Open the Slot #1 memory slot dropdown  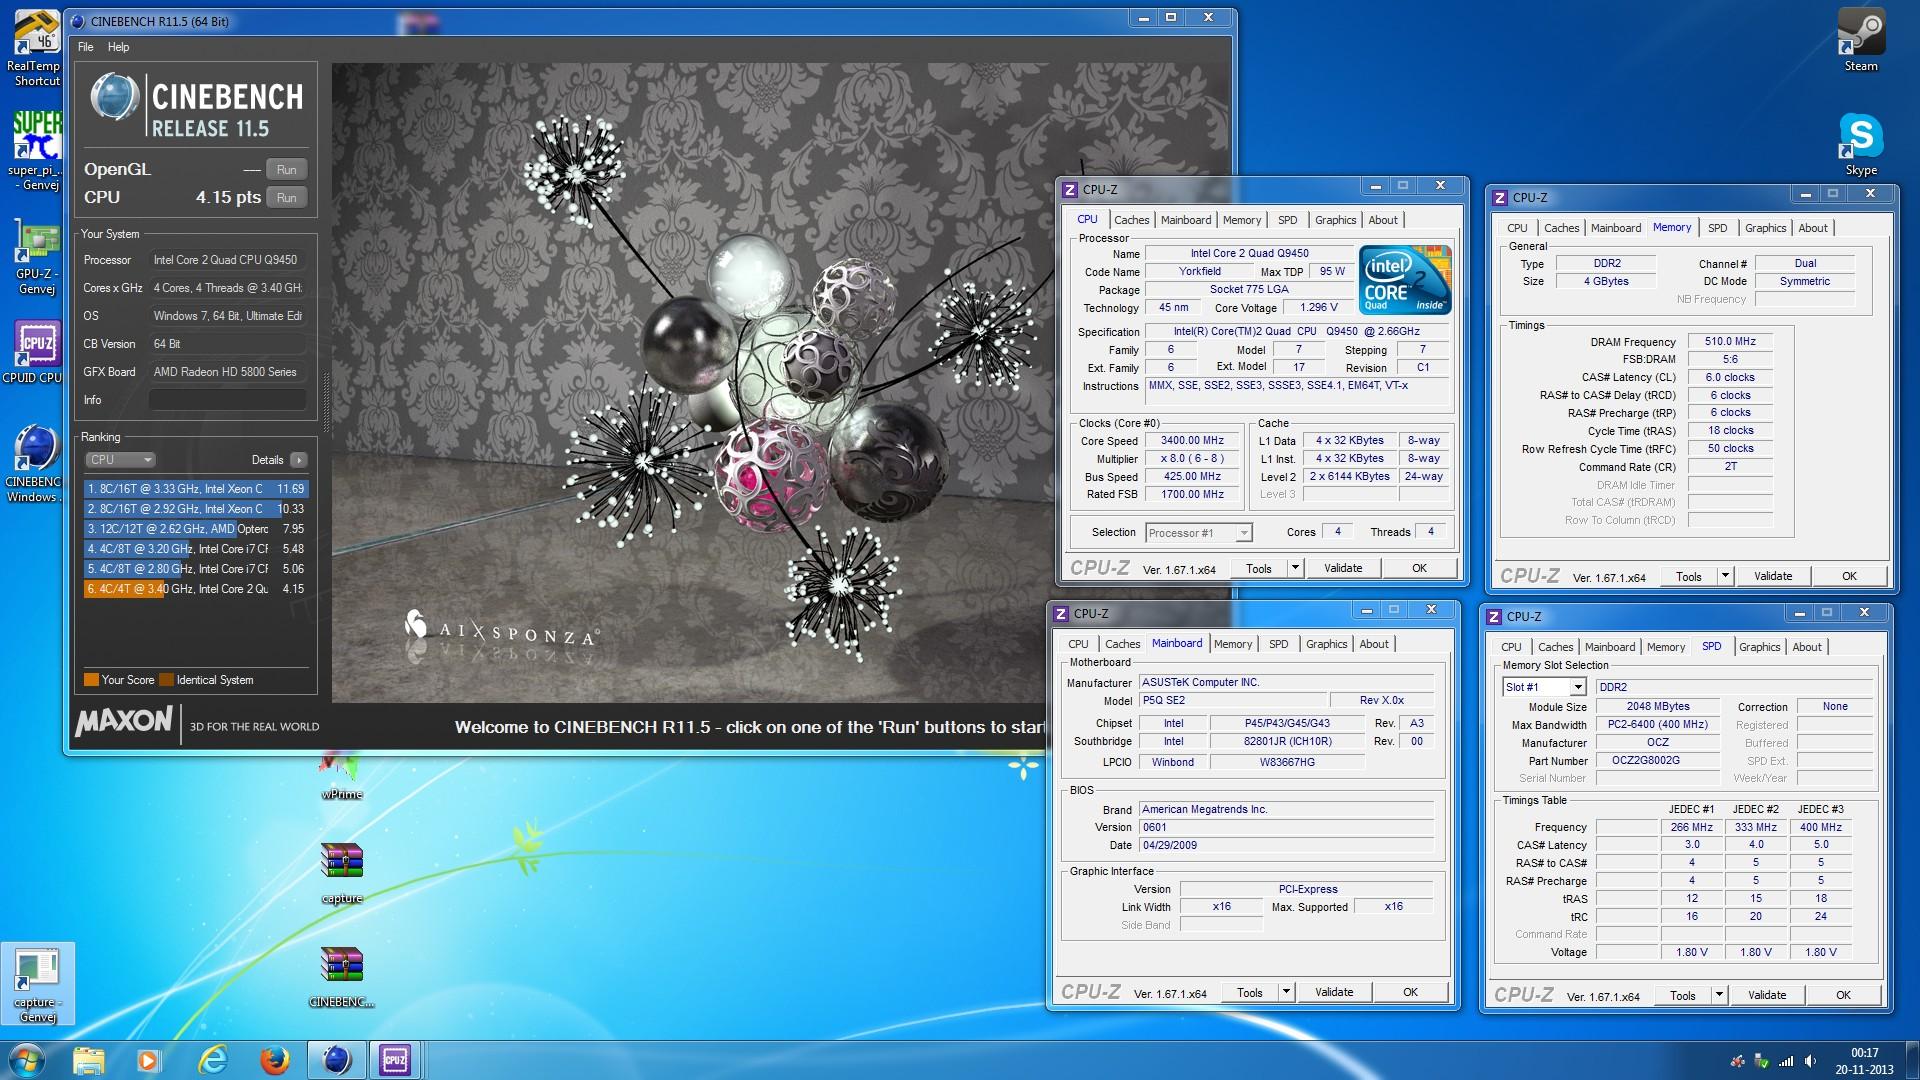point(1544,687)
